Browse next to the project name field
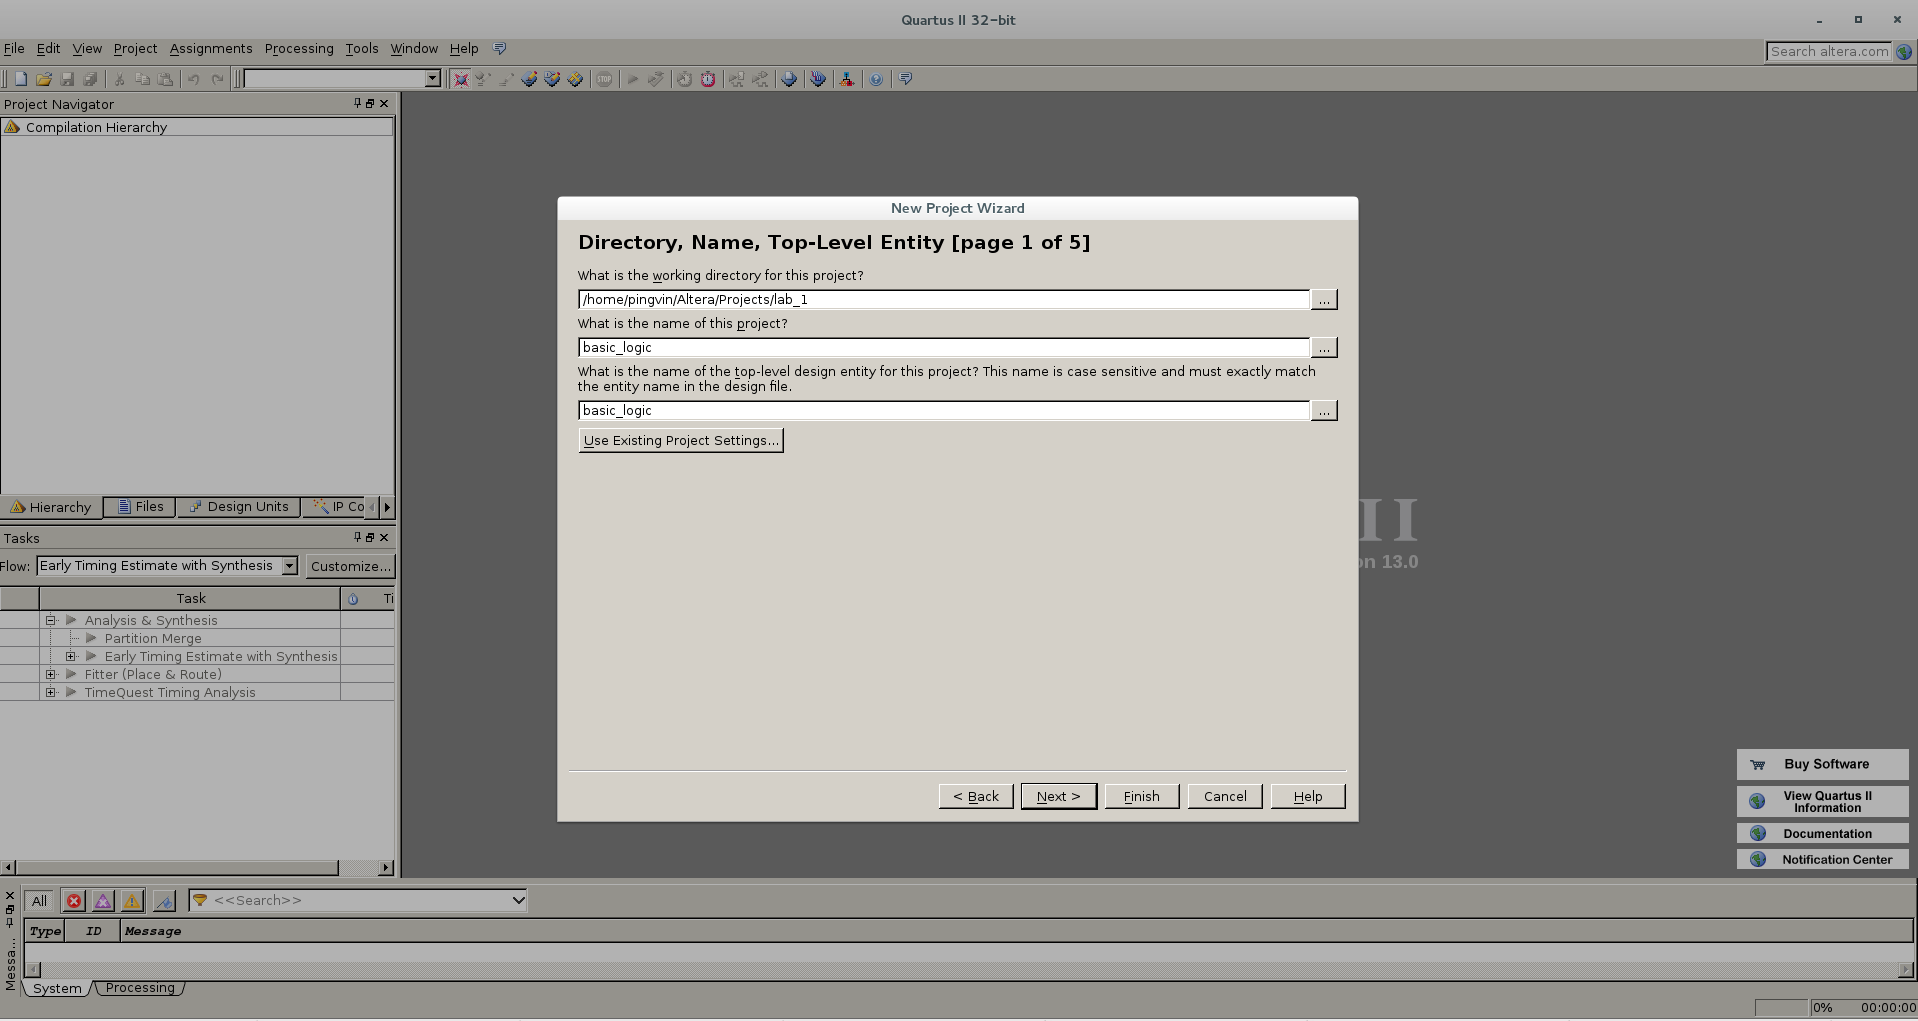The height and width of the screenshot is (1021, 1918). click(x=1324, y=347)
